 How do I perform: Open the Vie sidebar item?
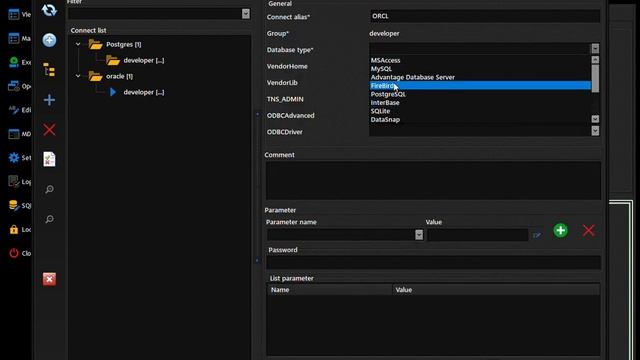coord(19,14)
